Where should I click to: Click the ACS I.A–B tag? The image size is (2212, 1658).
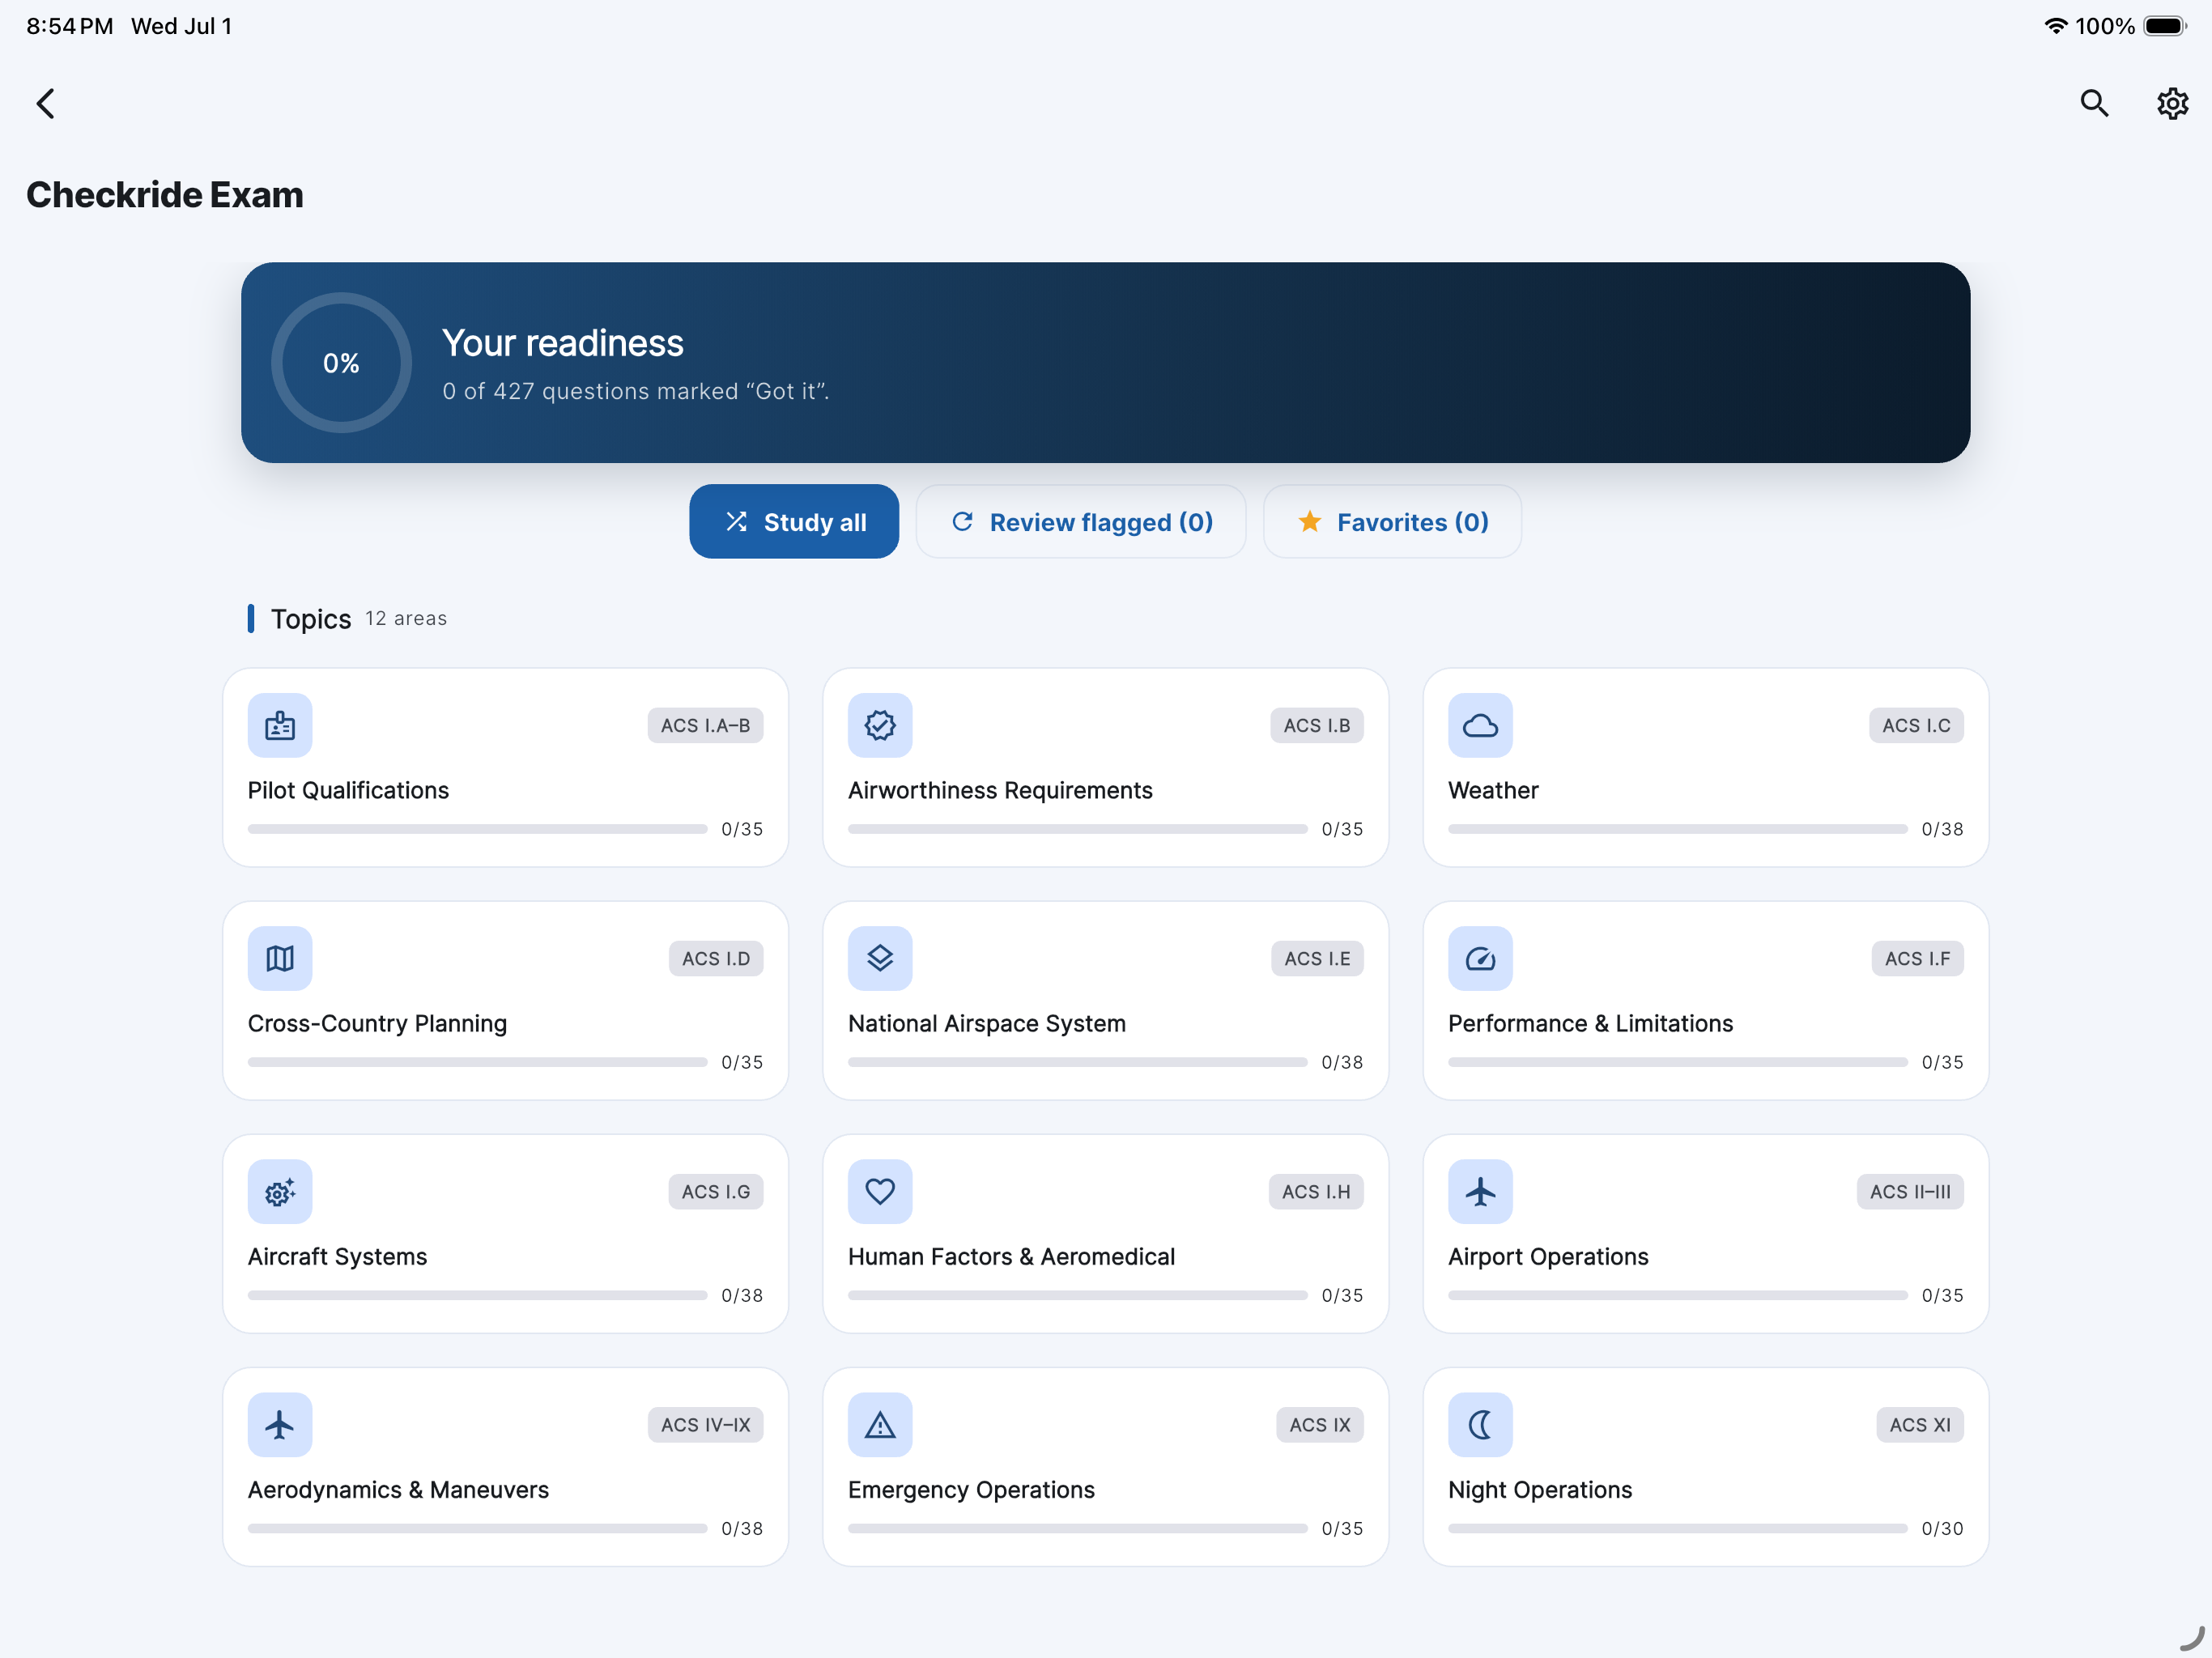pyautogui.click(x=705, y=725)
